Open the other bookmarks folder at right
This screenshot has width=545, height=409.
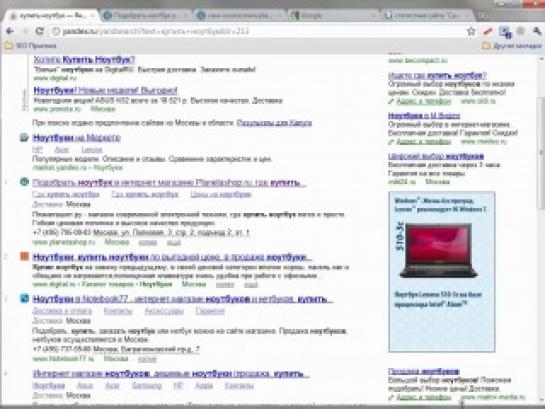pos(512,46)
